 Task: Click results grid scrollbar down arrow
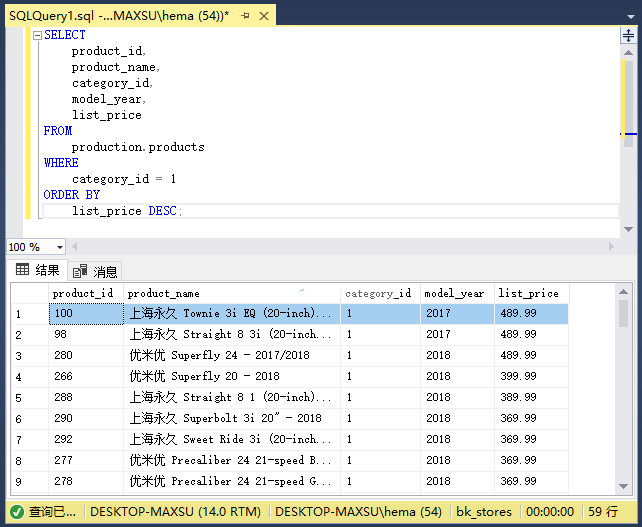[623, 486]
